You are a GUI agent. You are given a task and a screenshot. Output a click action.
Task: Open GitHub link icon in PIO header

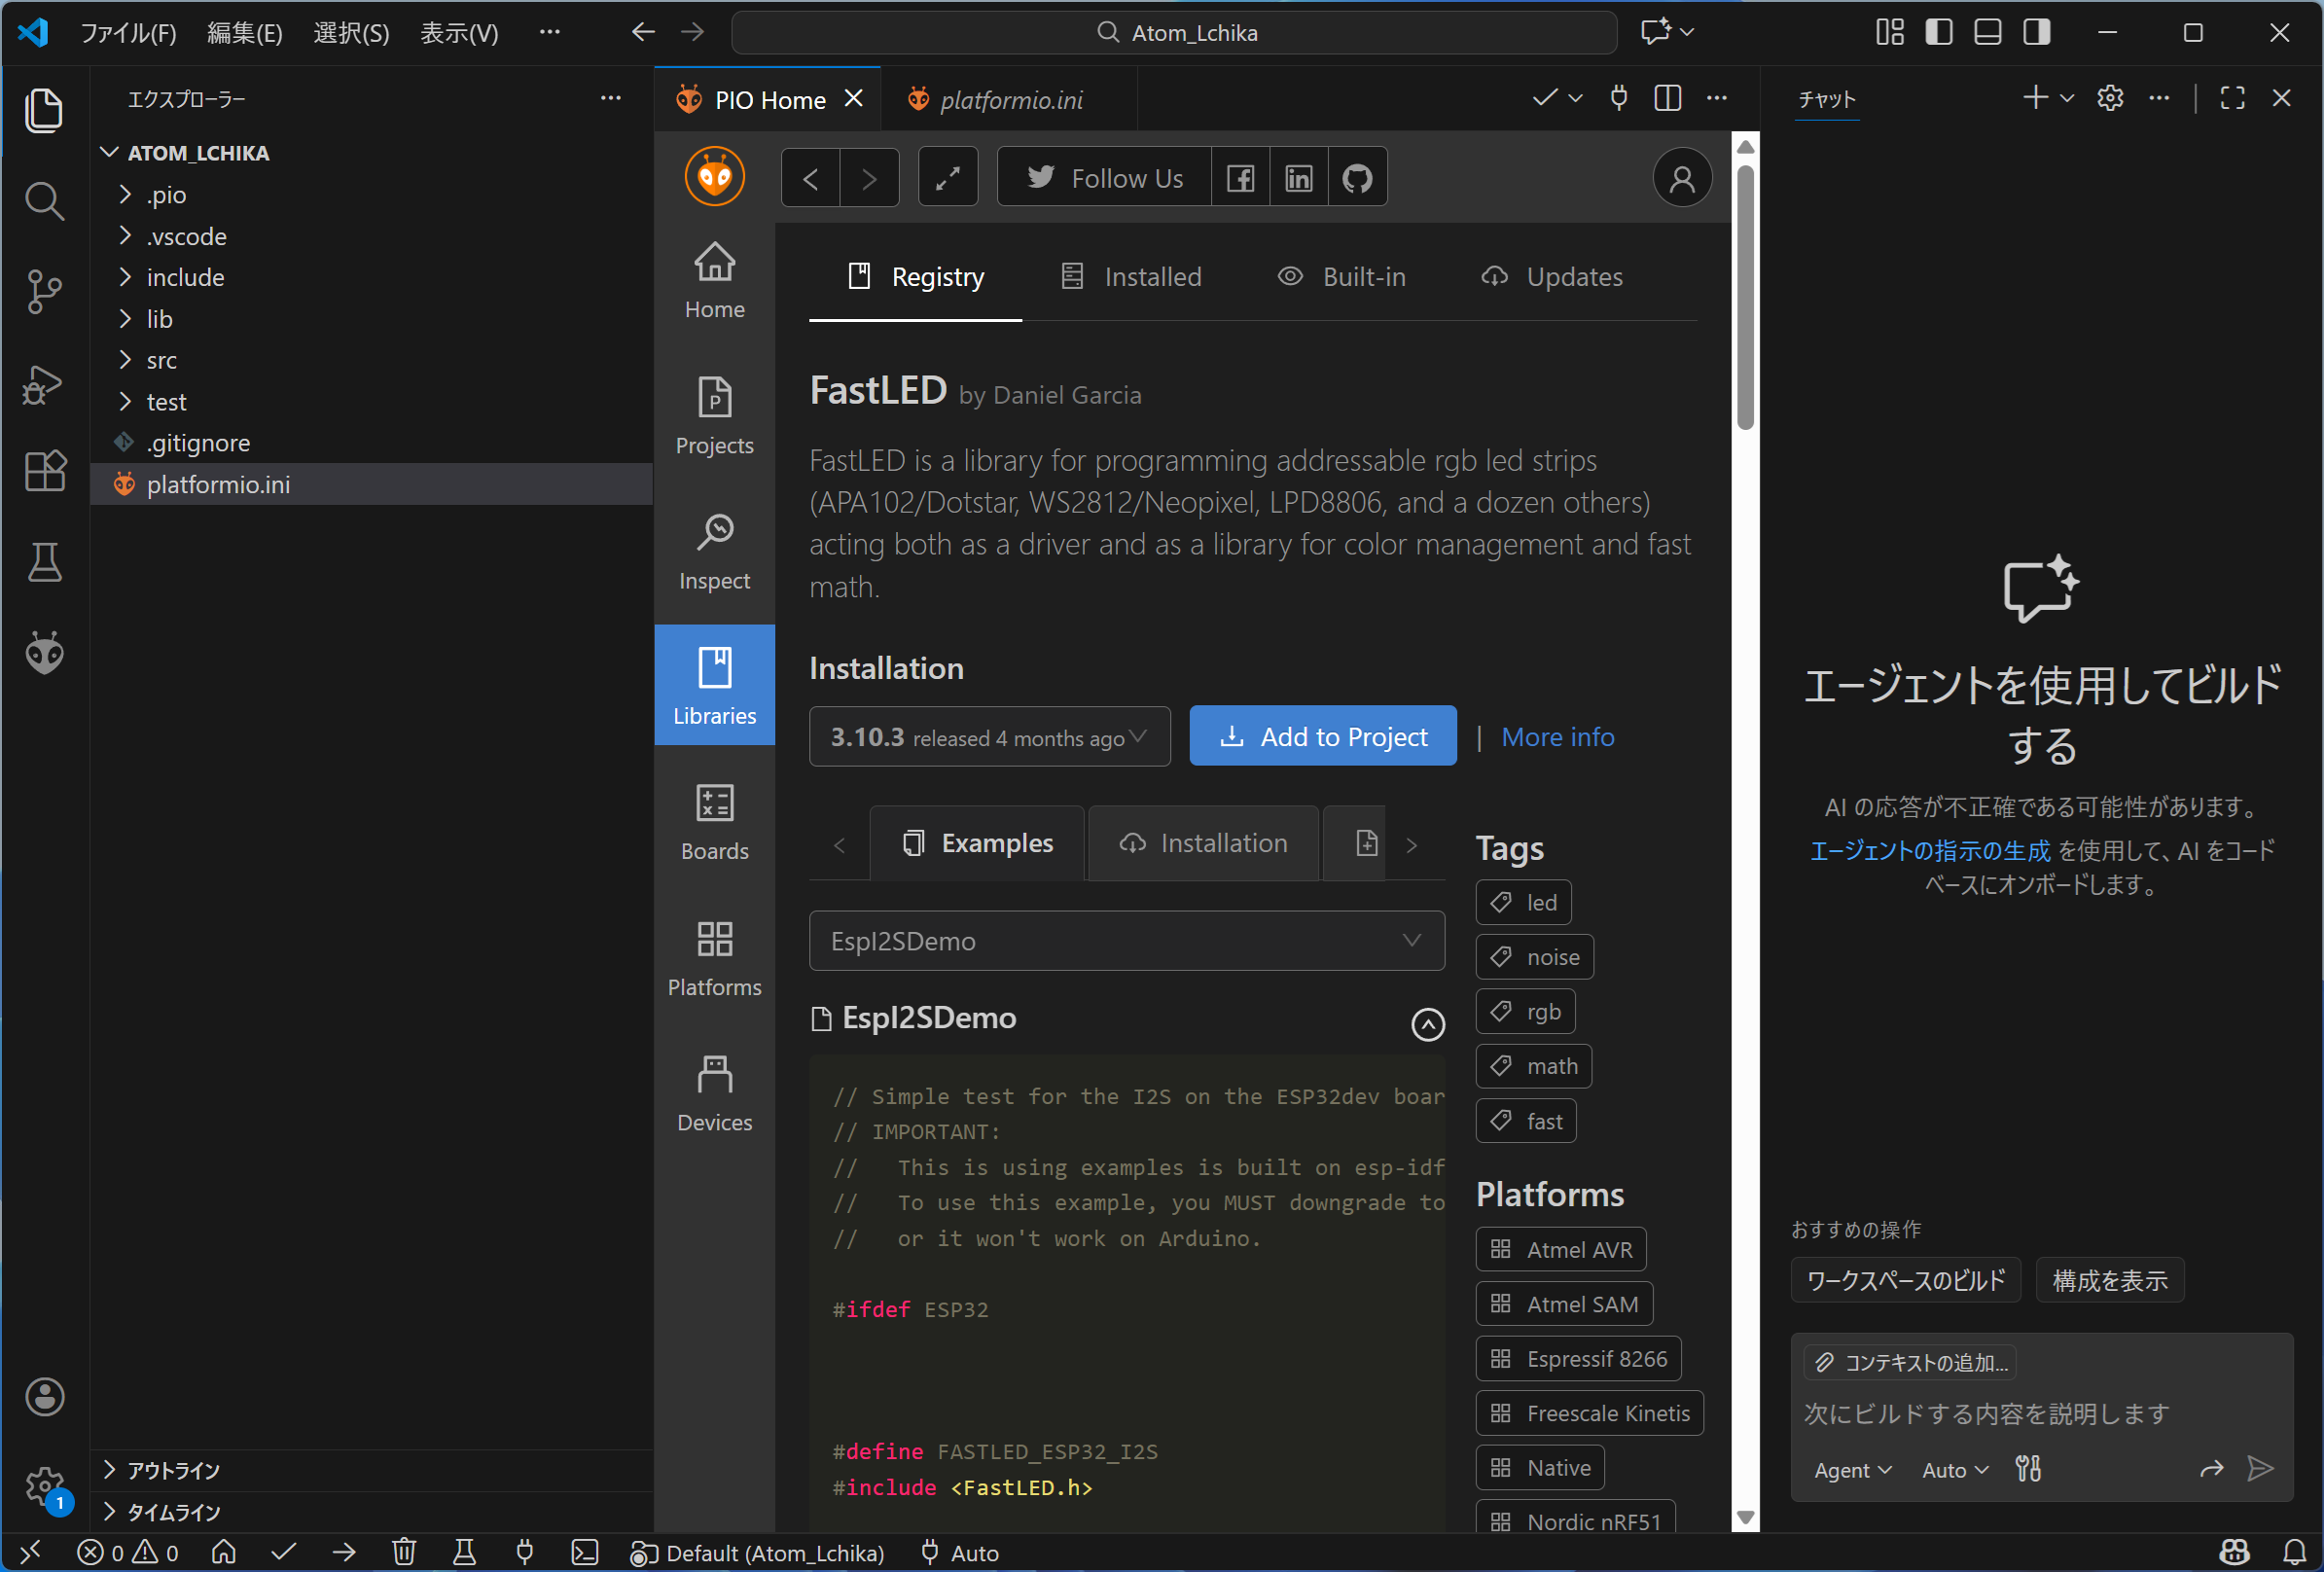(1357, 178)
